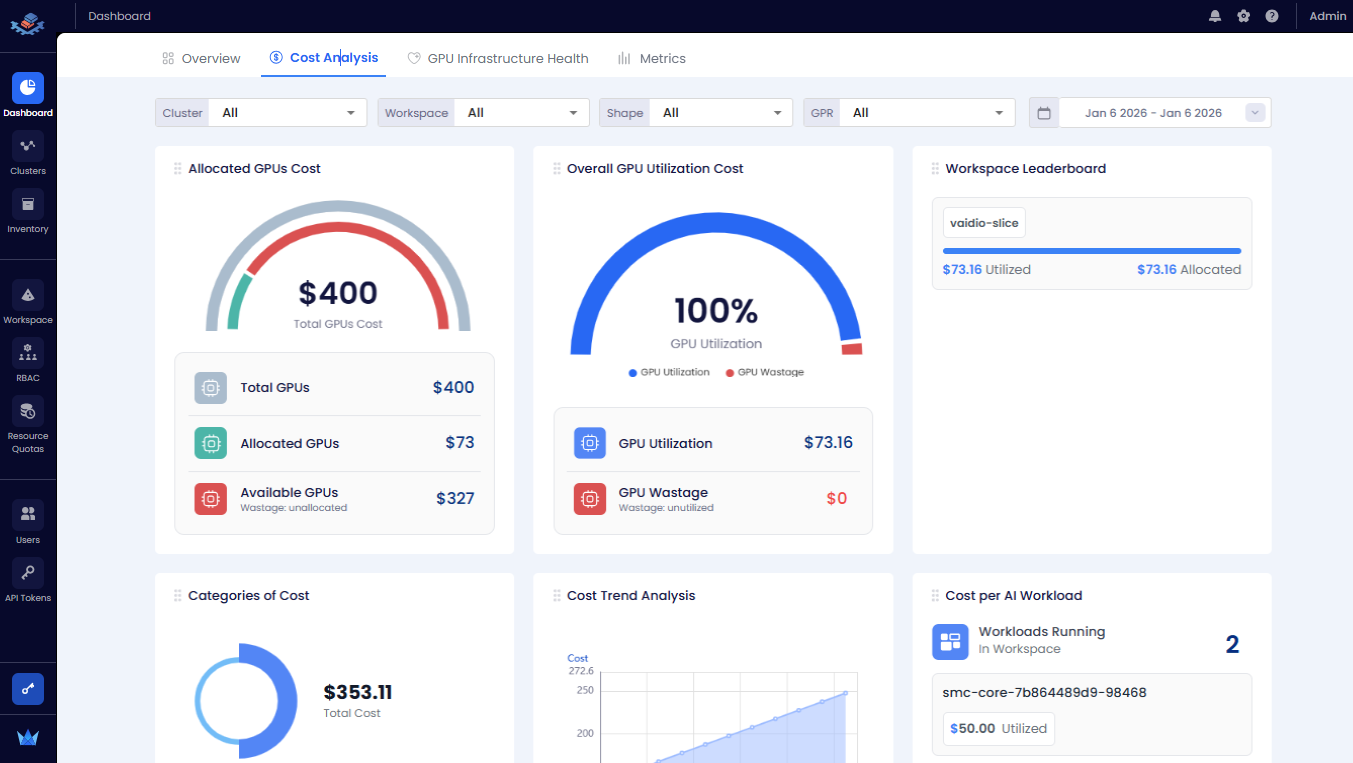1353x763 pixels.
Task: Open the Admin user menu
Action: [x=1327, y=16]
